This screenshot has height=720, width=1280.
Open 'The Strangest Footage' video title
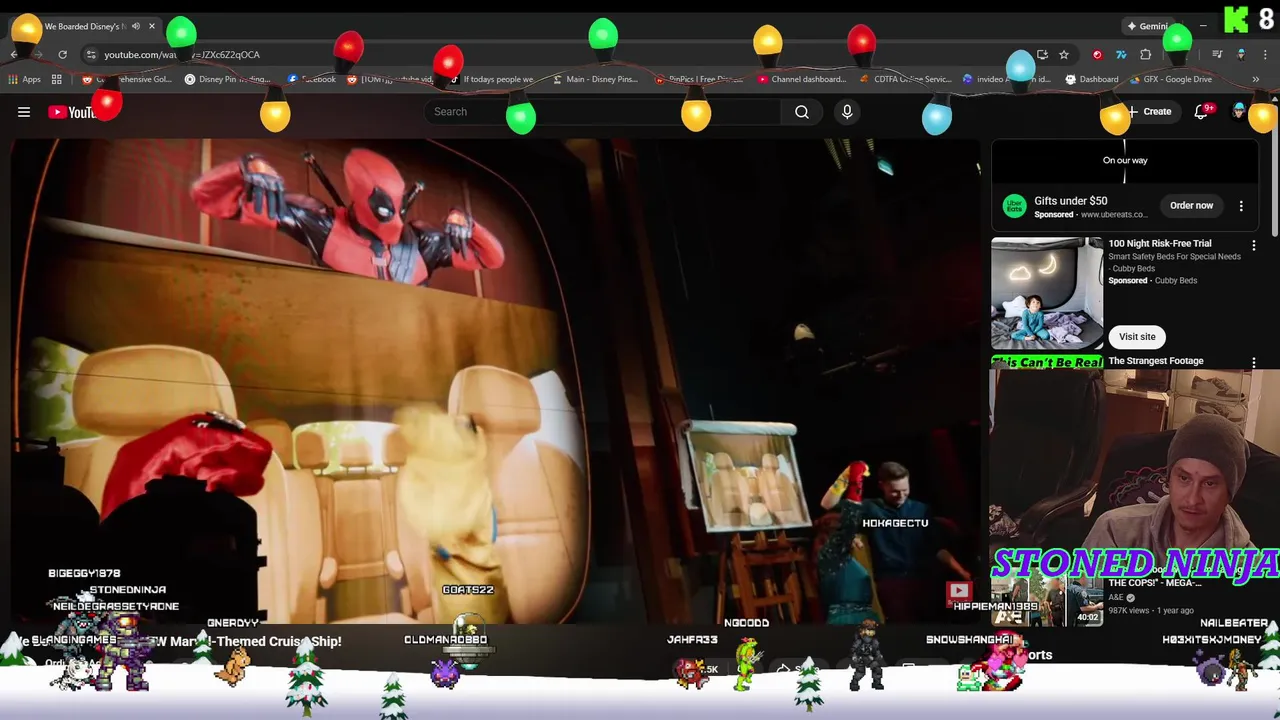tap(1155, 361)
